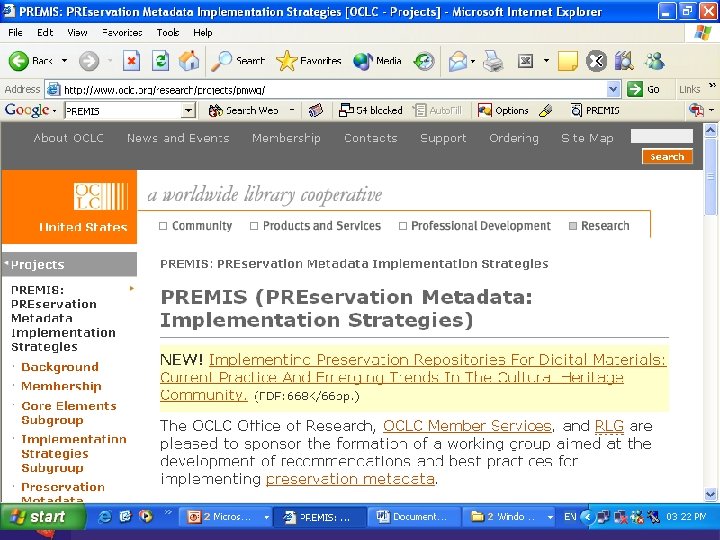Refresh the page with the Refresh icon
Viewport: 720px width, 540px height.
click(160, 61)
